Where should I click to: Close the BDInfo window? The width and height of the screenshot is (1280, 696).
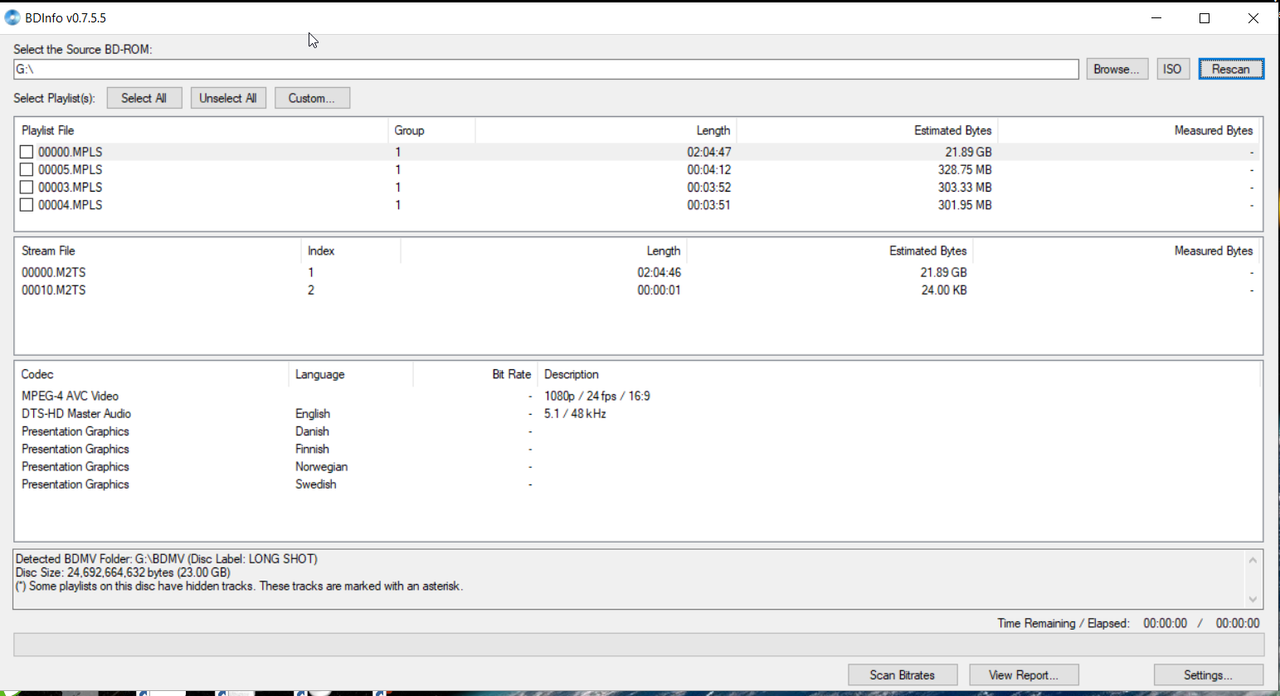coord(1253,18)
